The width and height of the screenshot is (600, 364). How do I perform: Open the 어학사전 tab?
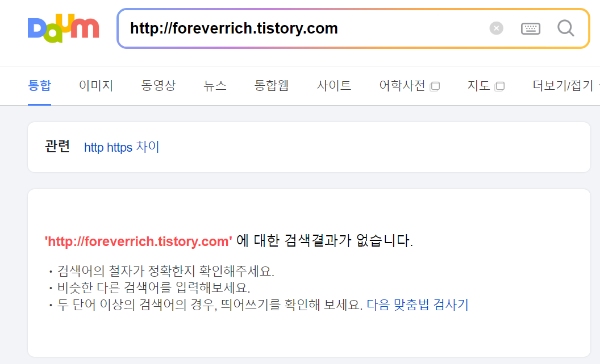click(409, 85)
